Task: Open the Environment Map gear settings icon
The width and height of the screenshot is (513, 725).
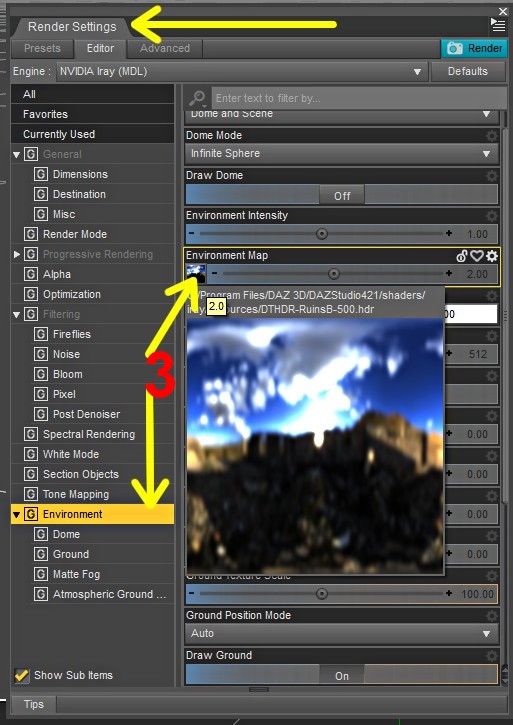Action: (492, 256)
